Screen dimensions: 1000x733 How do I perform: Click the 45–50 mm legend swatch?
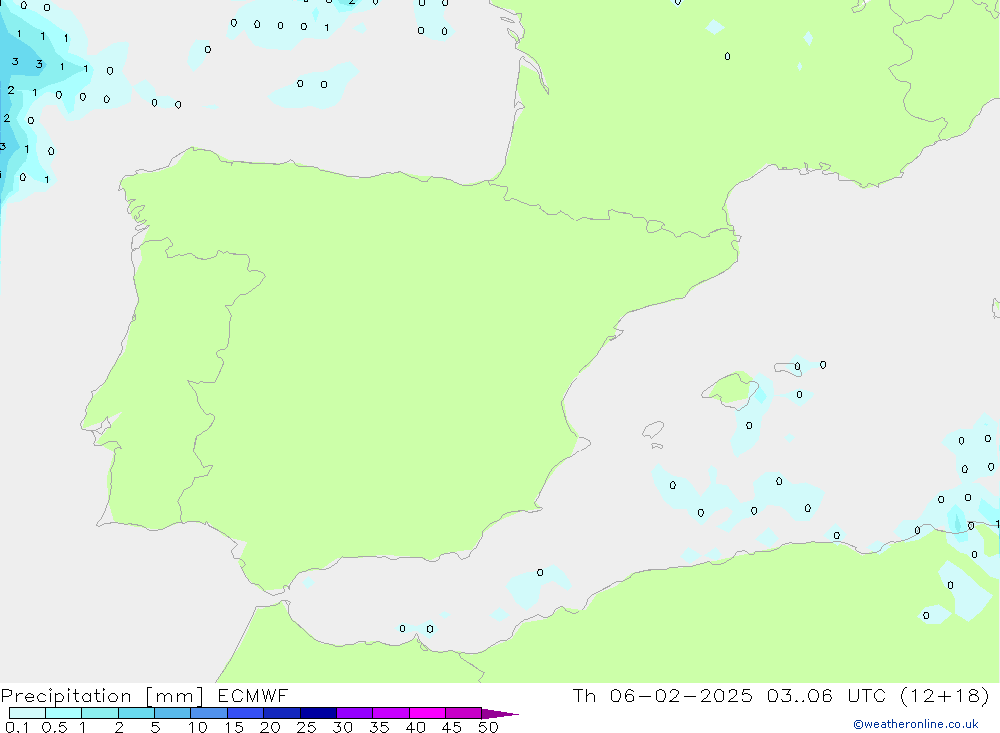pos(464,713)
